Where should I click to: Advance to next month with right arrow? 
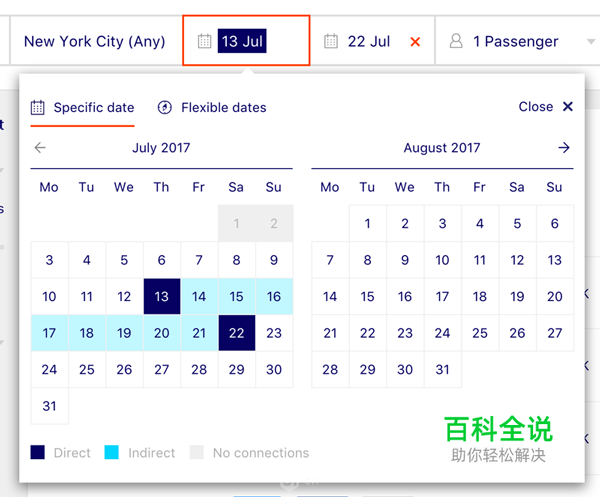click(564, 148)
